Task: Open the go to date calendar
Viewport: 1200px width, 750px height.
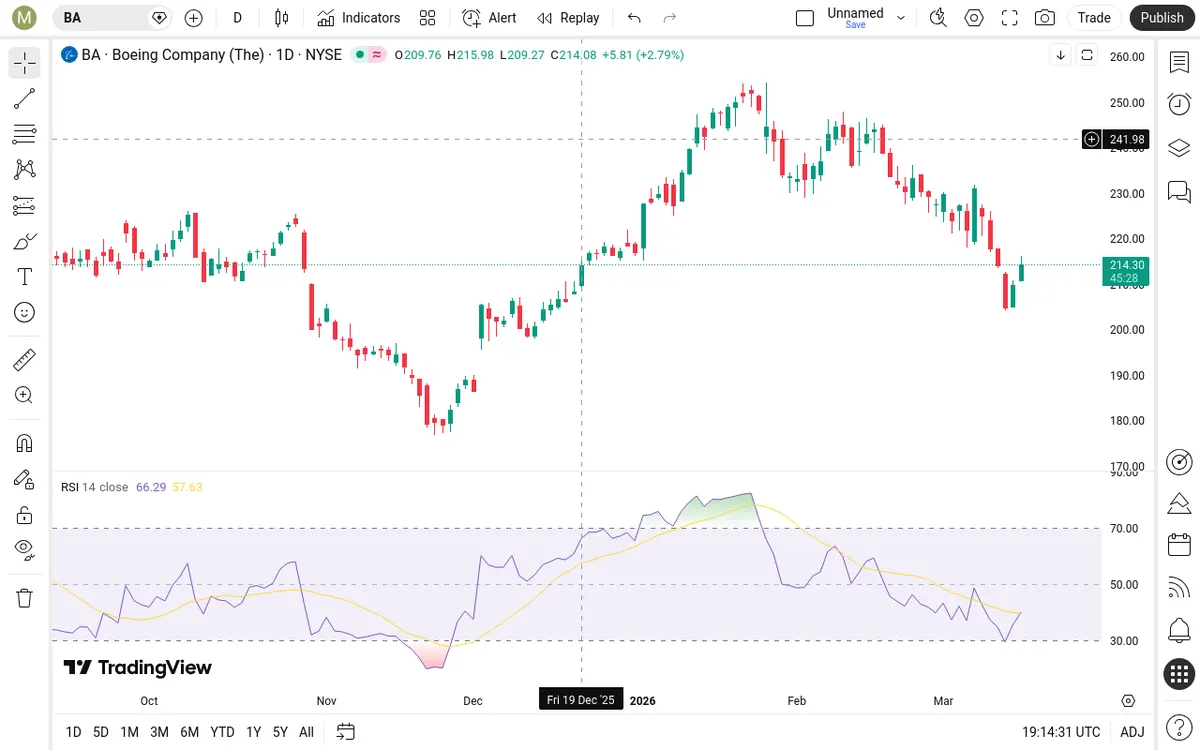Action: pos(346,732)
